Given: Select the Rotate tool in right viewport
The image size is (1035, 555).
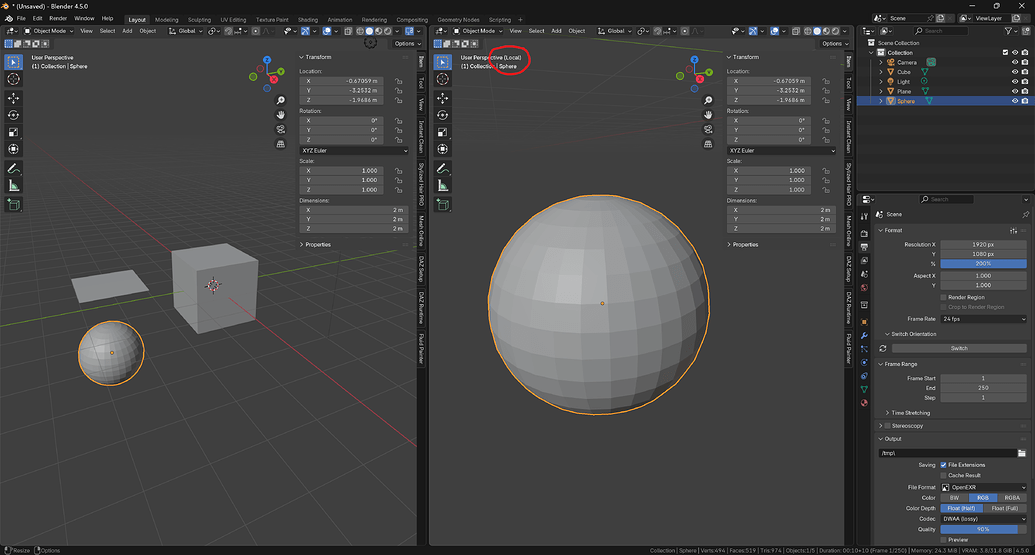Looking at the screenshot, I should click(443, 115).
